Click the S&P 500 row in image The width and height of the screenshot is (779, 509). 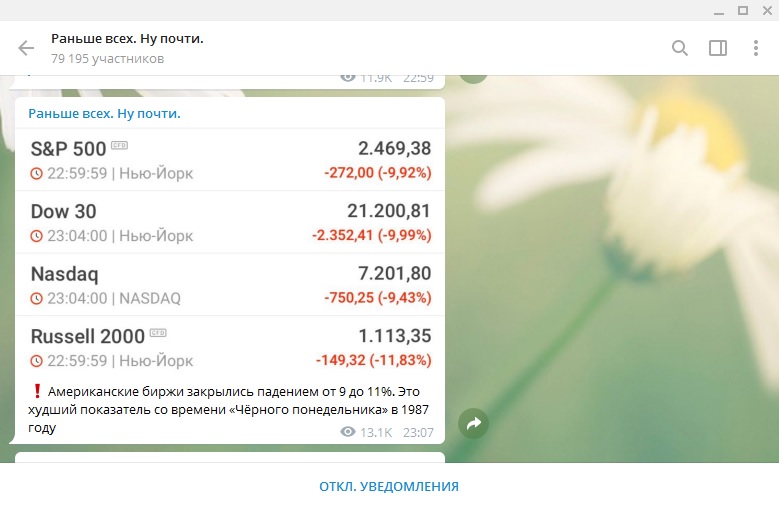click(230, 160)
